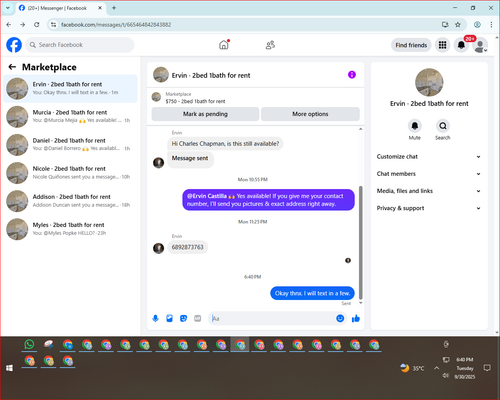Click the phone number message 6892873763
Viewport: 500px width, 400px height.
187,247
